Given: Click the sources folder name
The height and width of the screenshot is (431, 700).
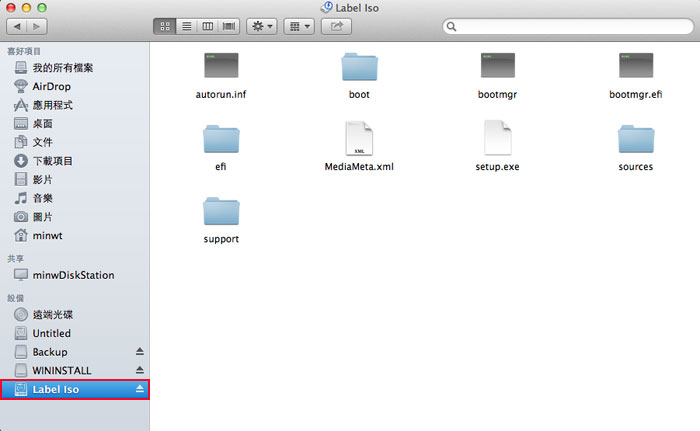Looking at the screenshot, I should (636, 167).
